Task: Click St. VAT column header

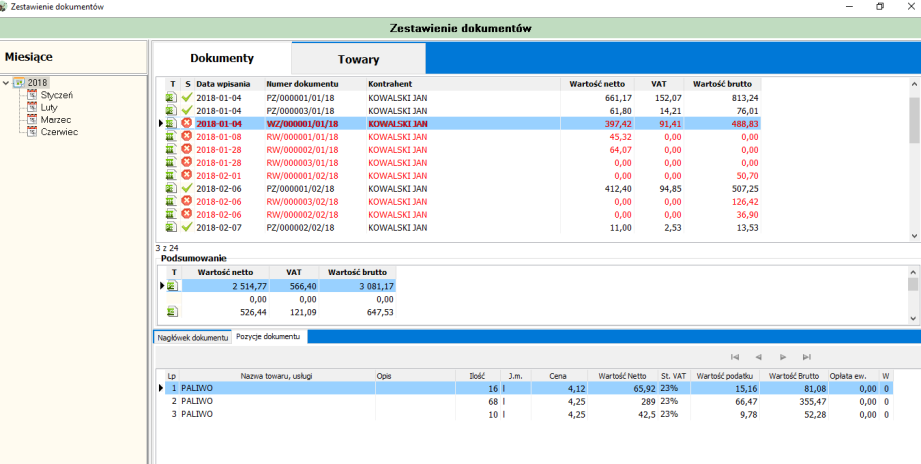Action: point(673,375)
